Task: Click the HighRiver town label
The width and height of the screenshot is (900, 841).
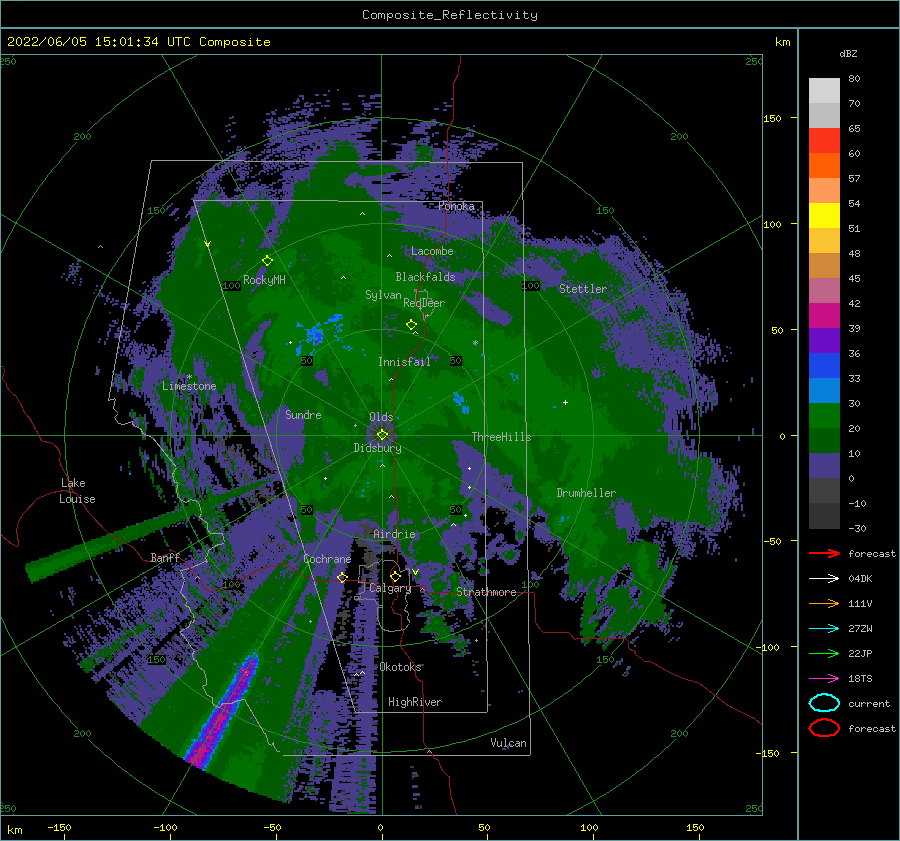Action: click(x=415, y=702)
